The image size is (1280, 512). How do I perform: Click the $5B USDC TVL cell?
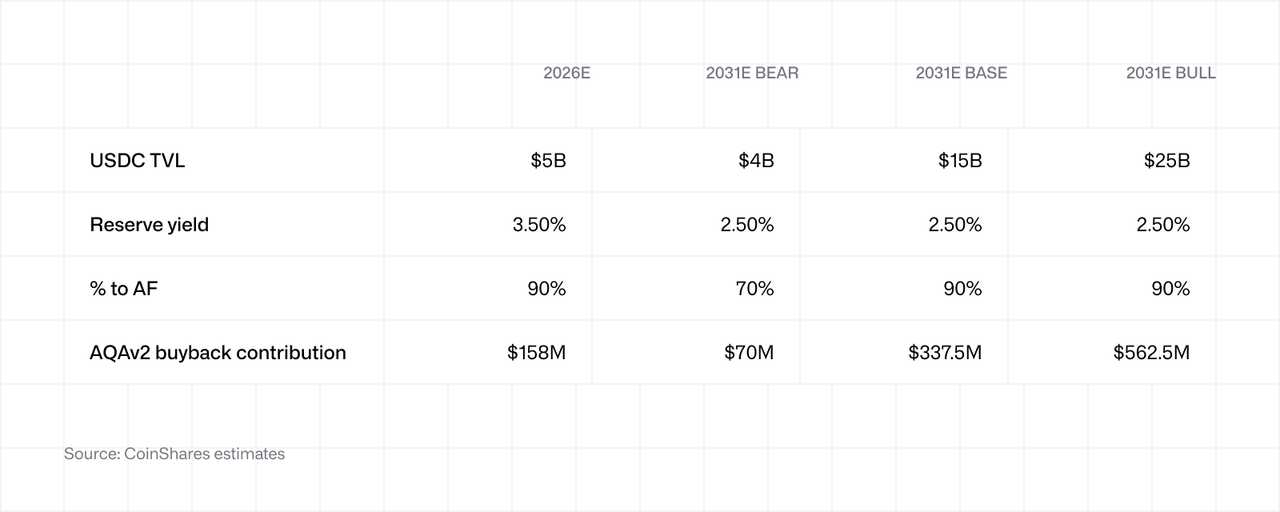[548, 160]
